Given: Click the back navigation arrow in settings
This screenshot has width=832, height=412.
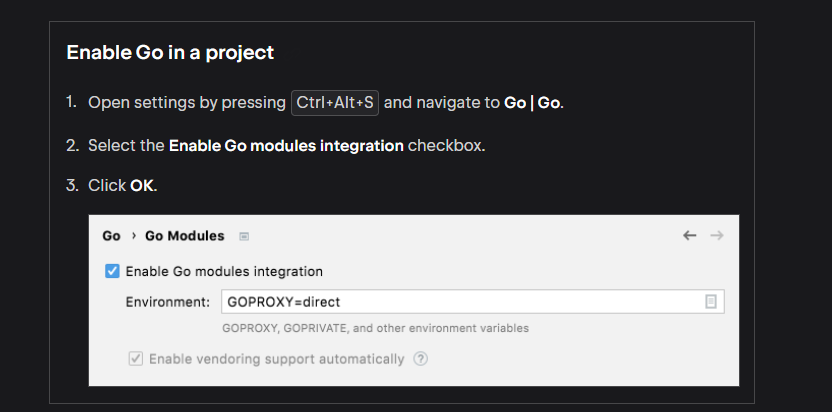Looking at the screenshot, I should tap(689, 236).
